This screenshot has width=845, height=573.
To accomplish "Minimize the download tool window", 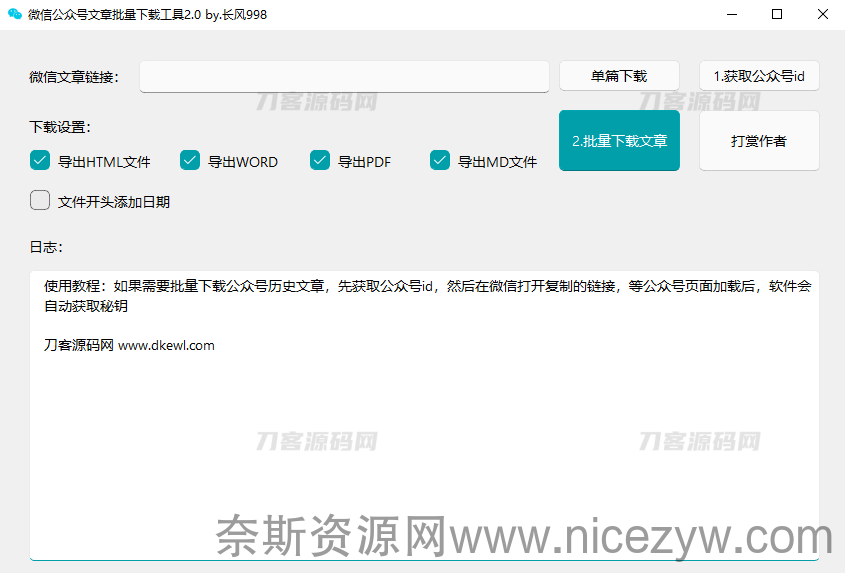I will point(731,15).
